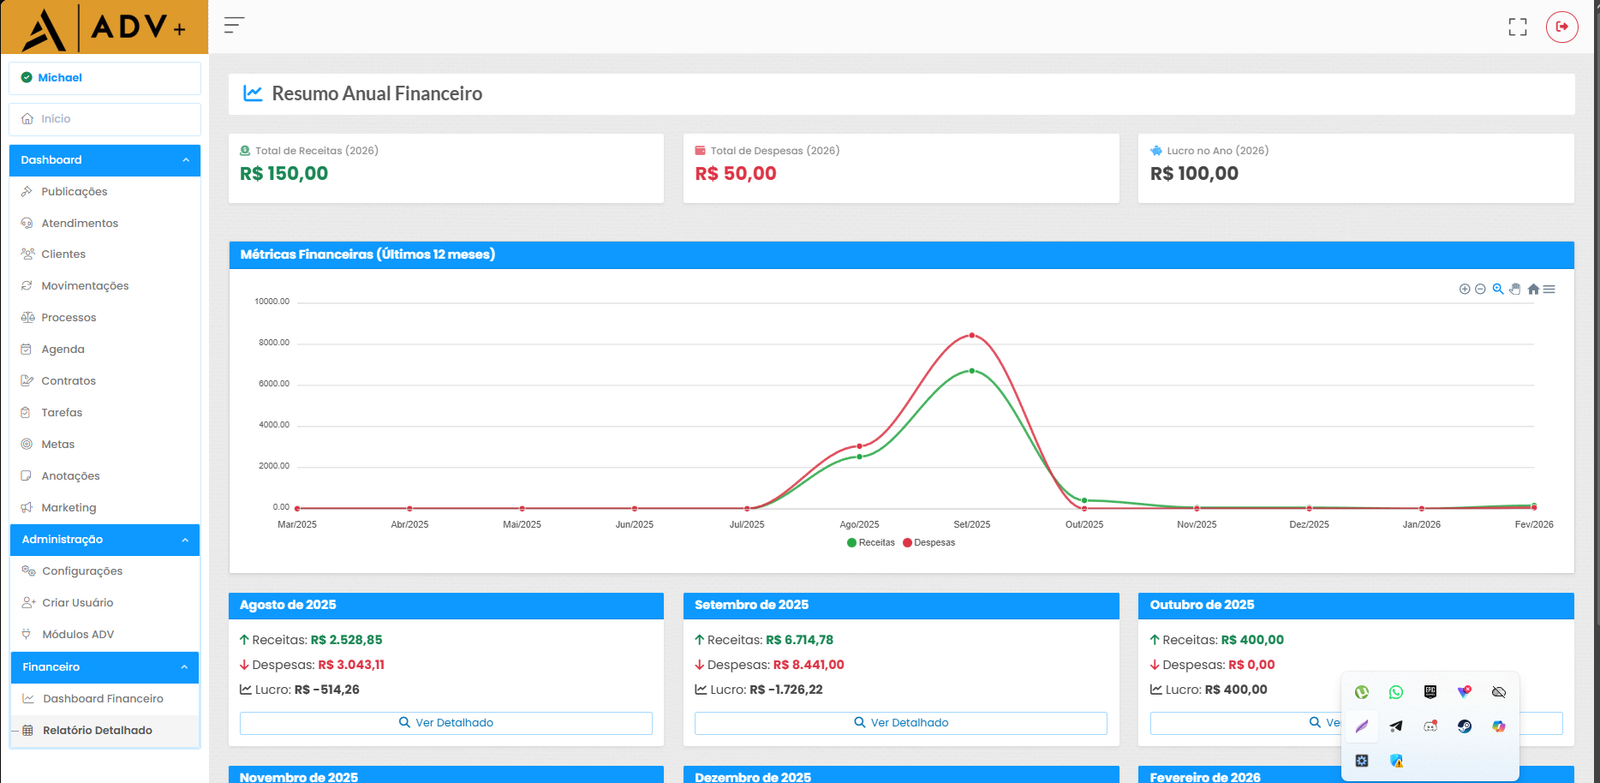Toggle Receitas series in chart legend
The image size is (1600, 783).
pyautogui.click(x=871, y=543)
